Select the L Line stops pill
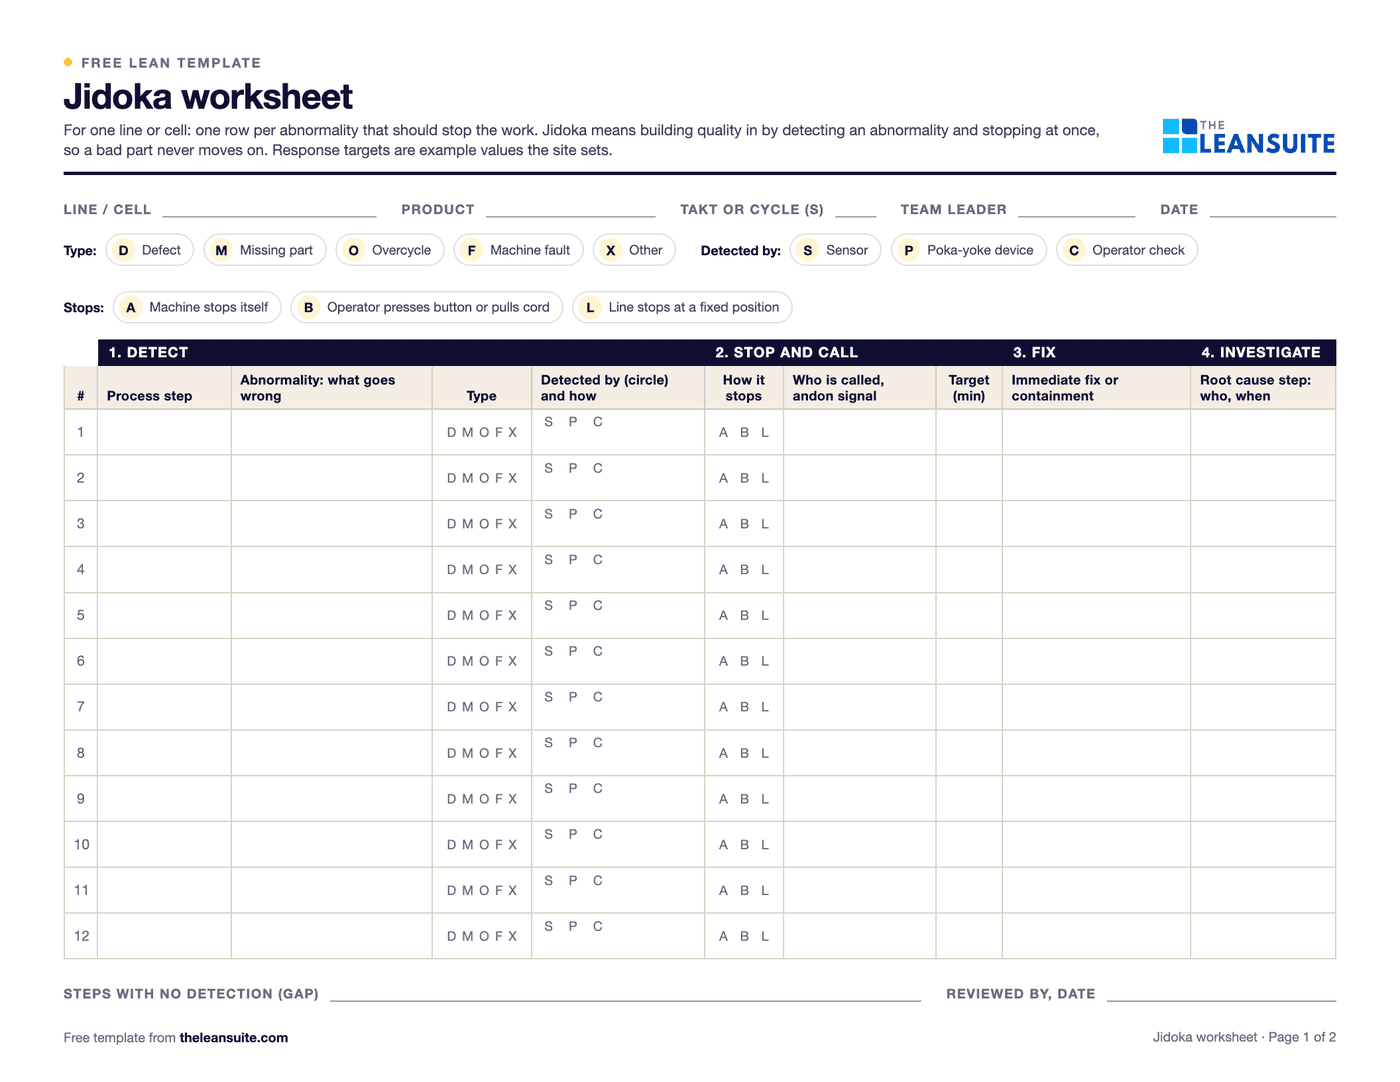The height and width of the screenshot is (1082, 1400). pos(682,307)
